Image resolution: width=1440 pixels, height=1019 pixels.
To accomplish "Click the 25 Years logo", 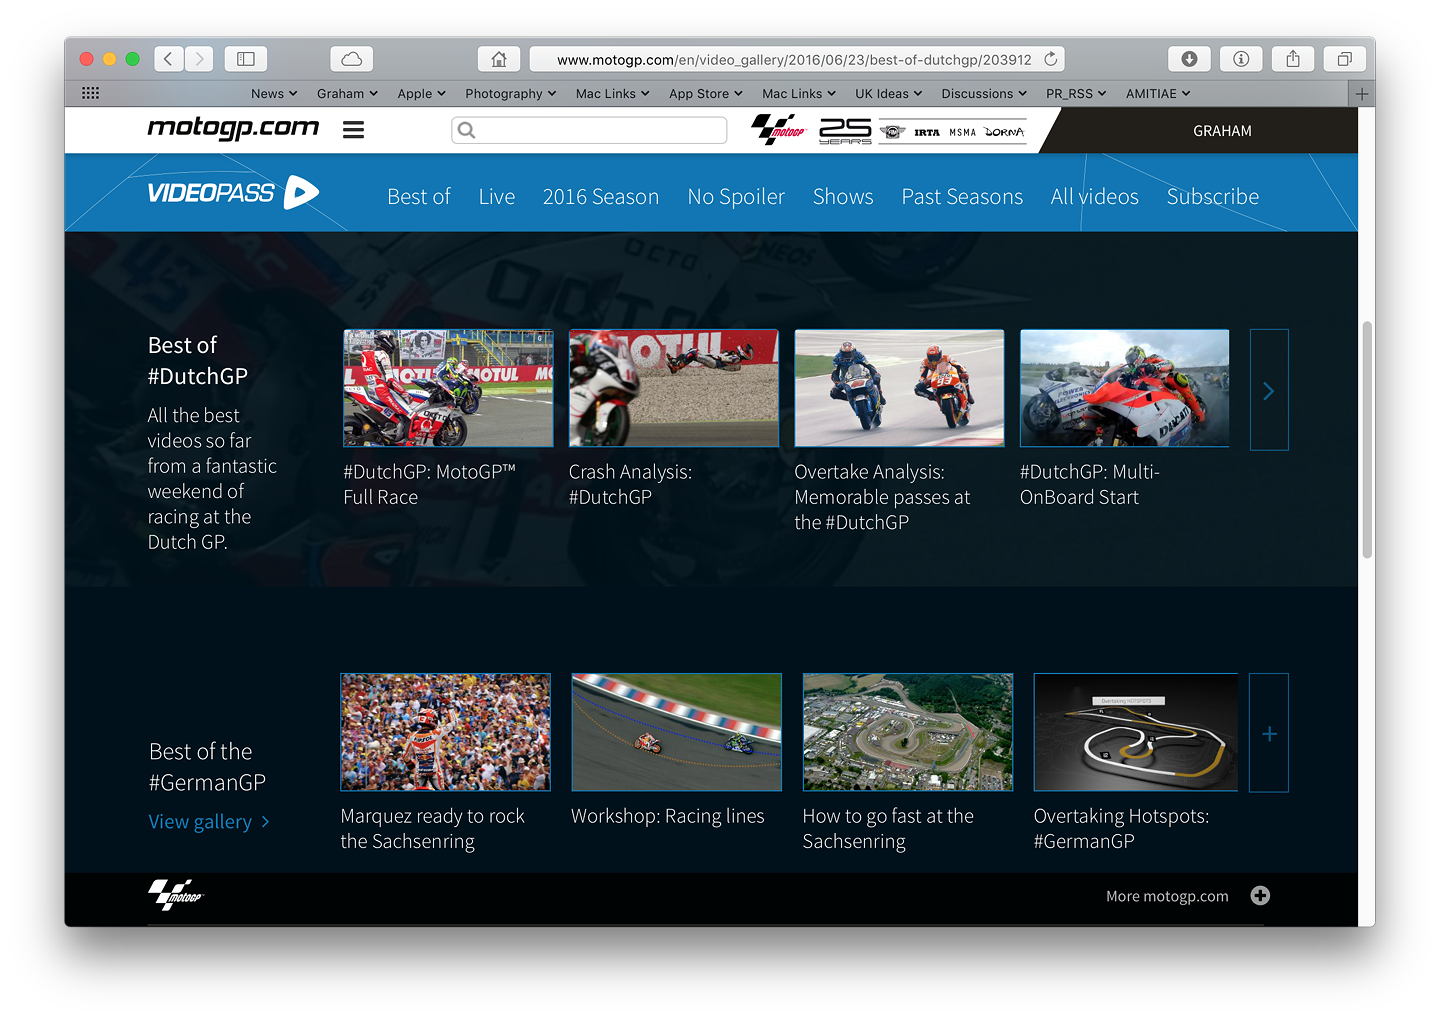I will 845,131.
